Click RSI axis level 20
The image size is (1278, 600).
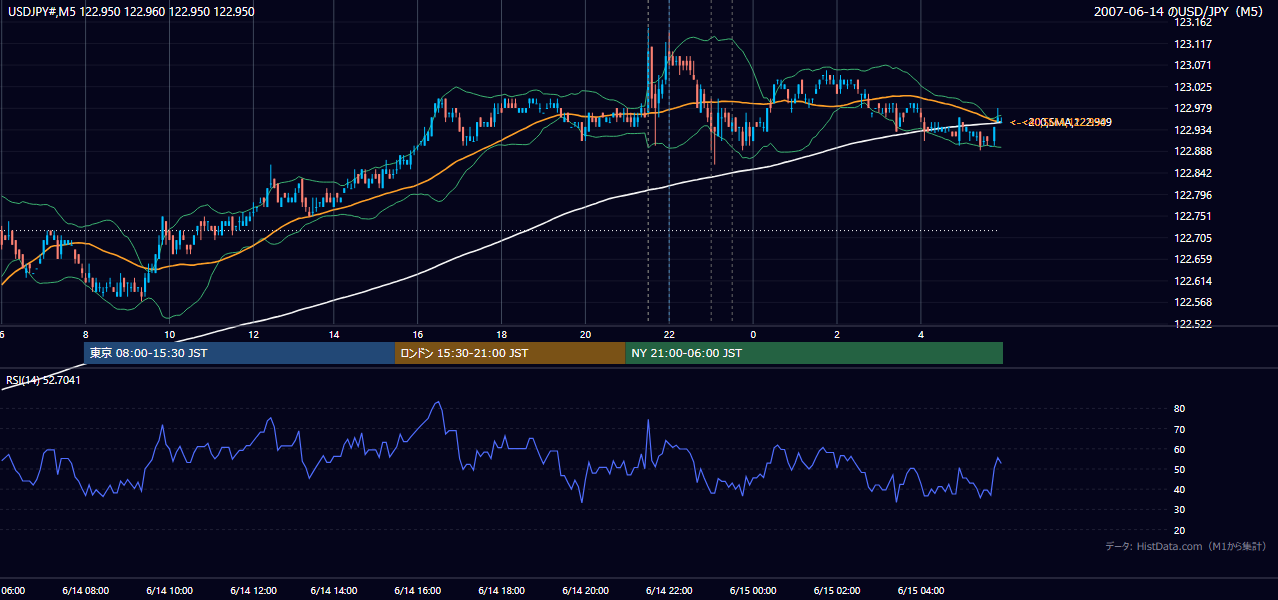(x=1179, y=530)
